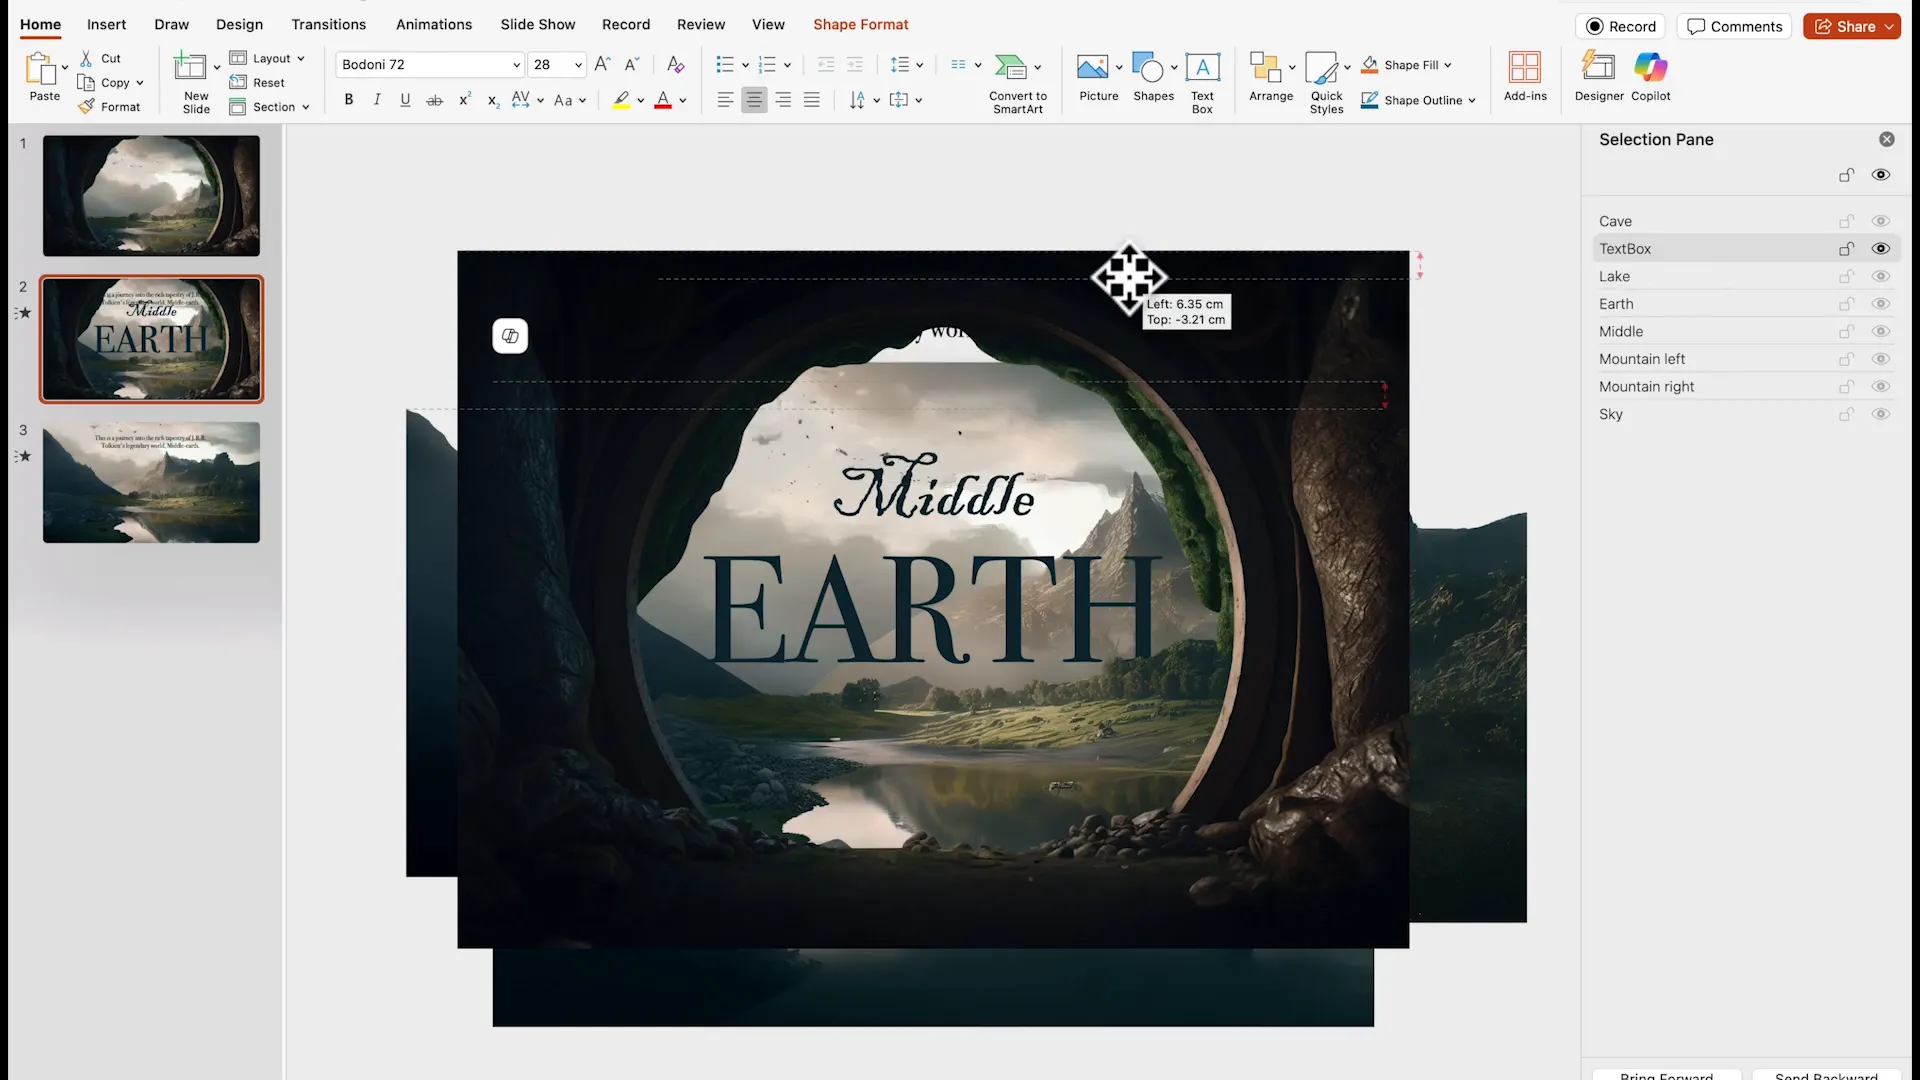The width and height of the screenshot is (1920, 1080).
Task: Align text right
Action: click(x=783, y=99)
